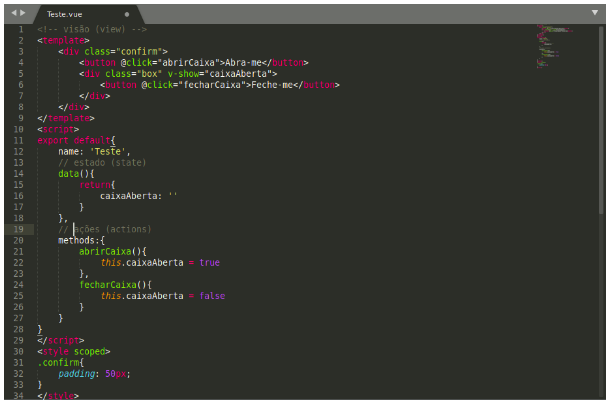Click the fecharCaixa() method definition on line 24
This screenshot has width=610, height=404.
(x=116, y=285)
